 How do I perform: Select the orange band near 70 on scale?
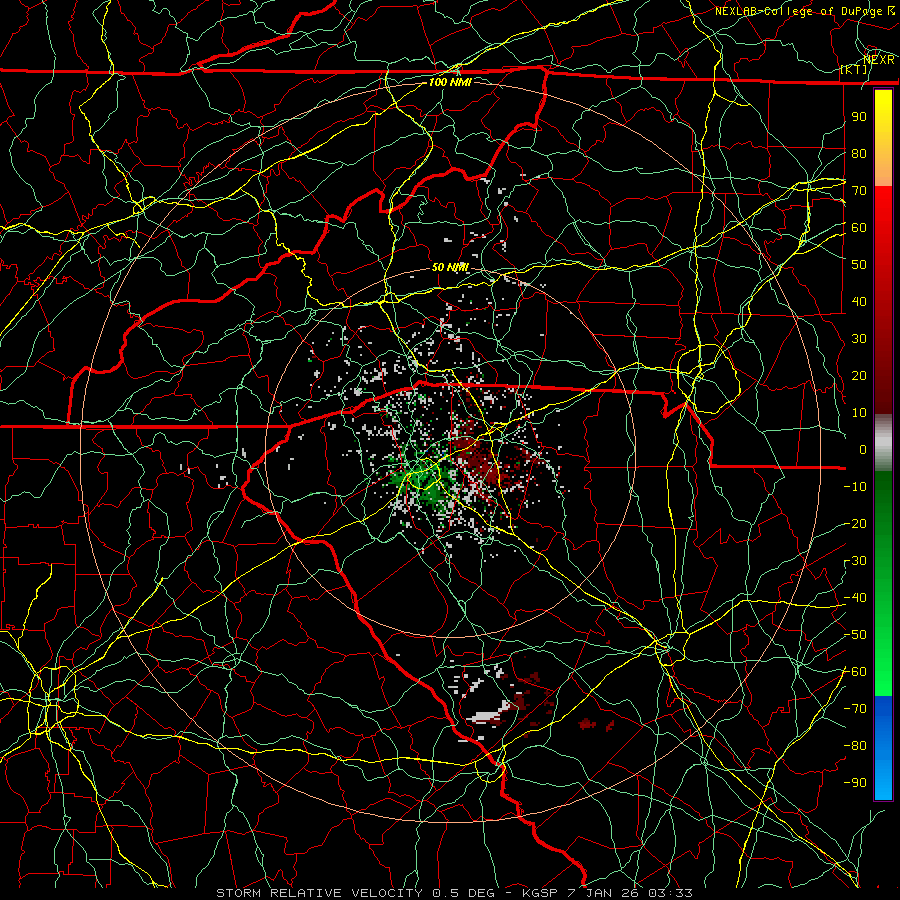(x=883, y=169)
